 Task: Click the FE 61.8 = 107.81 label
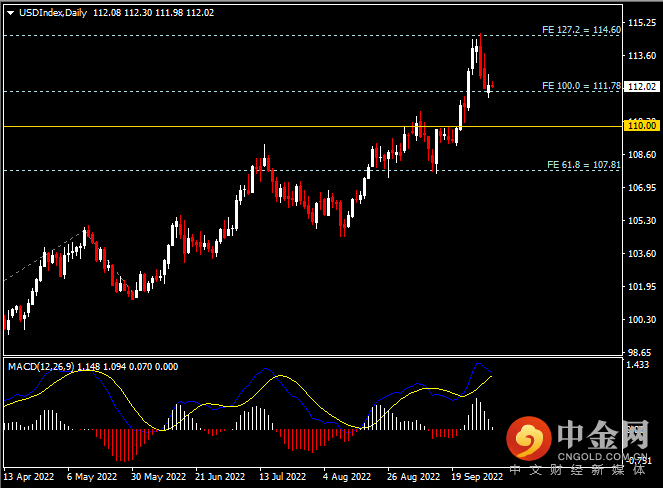click(584, 164)
